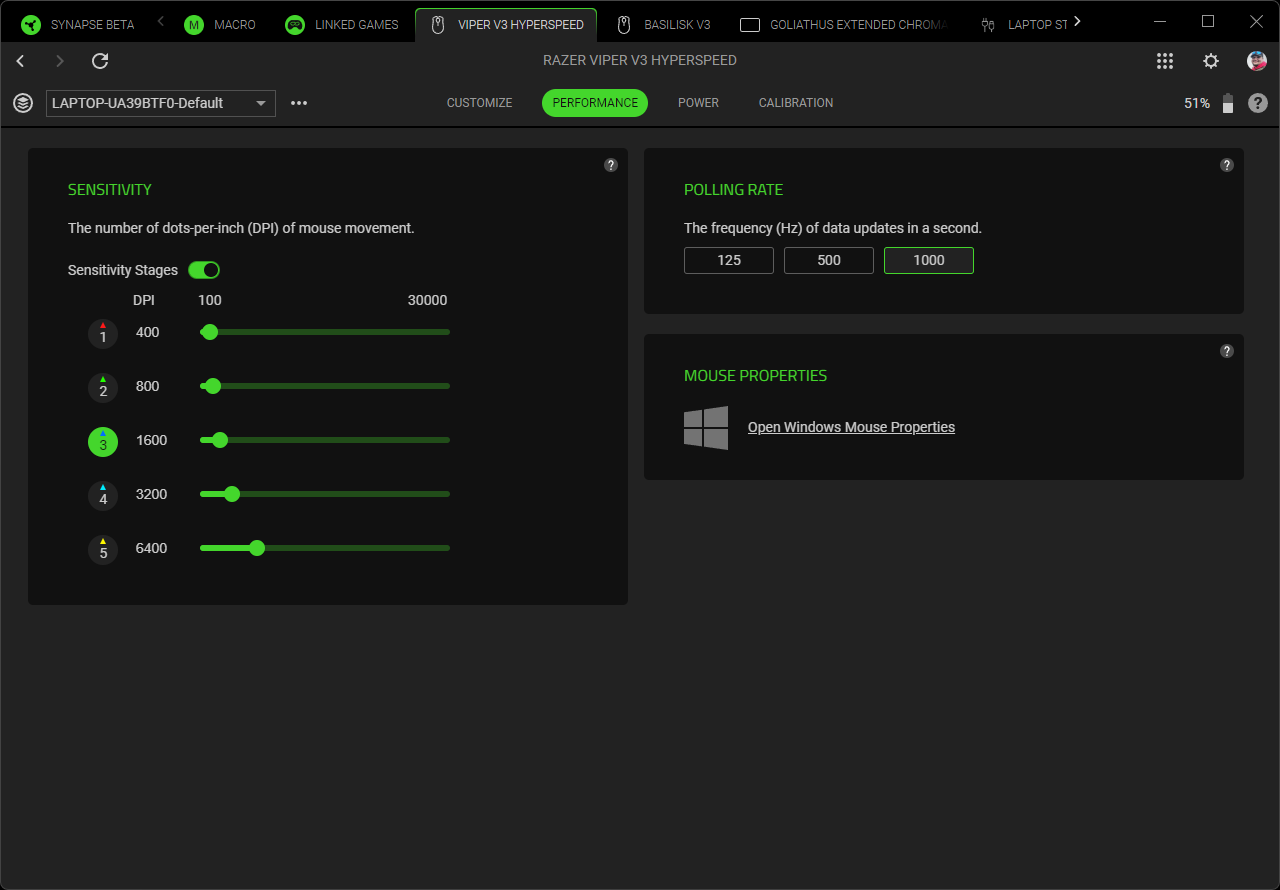1280x890 pixels.
Task: Disable the Sensitivity Stages toggle
Action: pyautogui.click(x=204, y=270)
